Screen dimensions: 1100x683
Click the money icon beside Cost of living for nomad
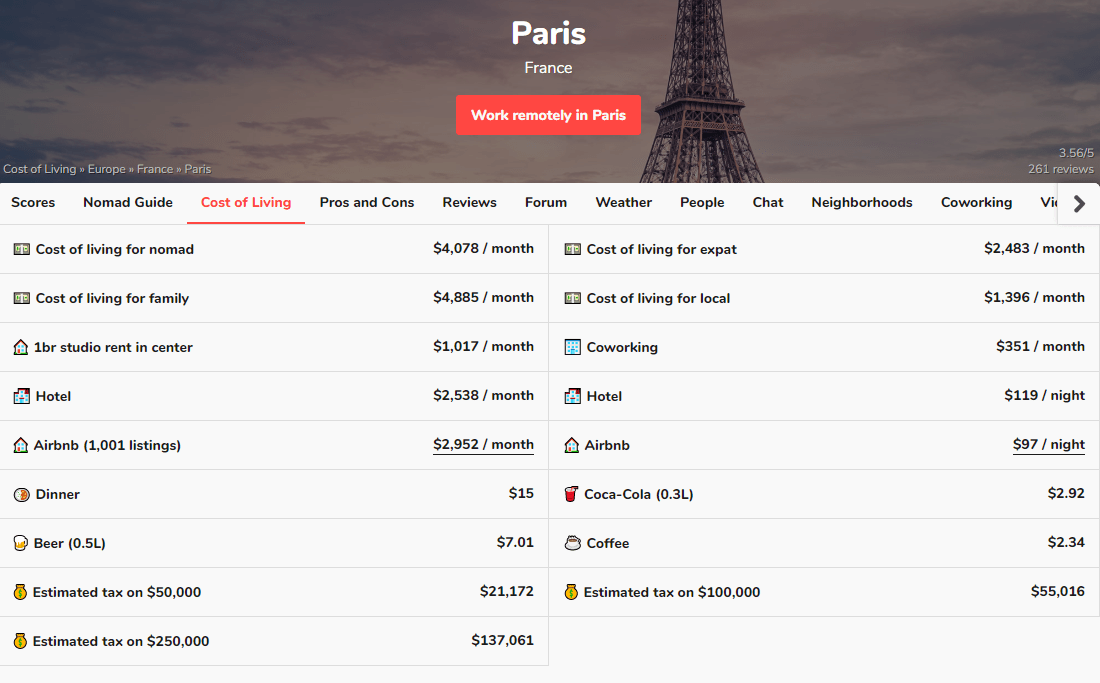22,249
